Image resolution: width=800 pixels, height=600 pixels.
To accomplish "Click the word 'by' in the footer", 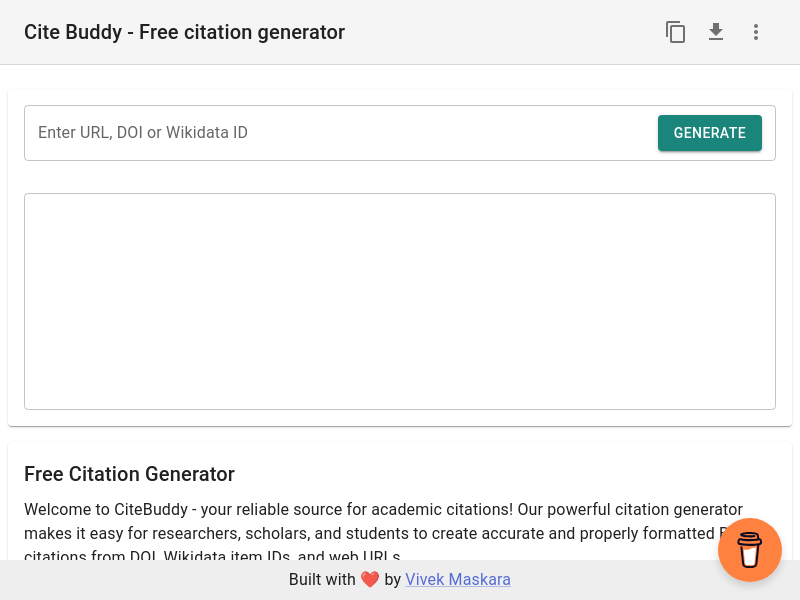I will 392,580.
